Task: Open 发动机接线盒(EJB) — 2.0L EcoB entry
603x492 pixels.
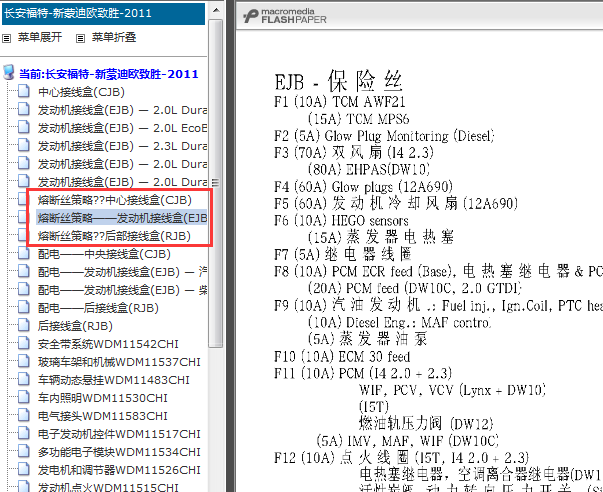Action: tap(122, 128)
